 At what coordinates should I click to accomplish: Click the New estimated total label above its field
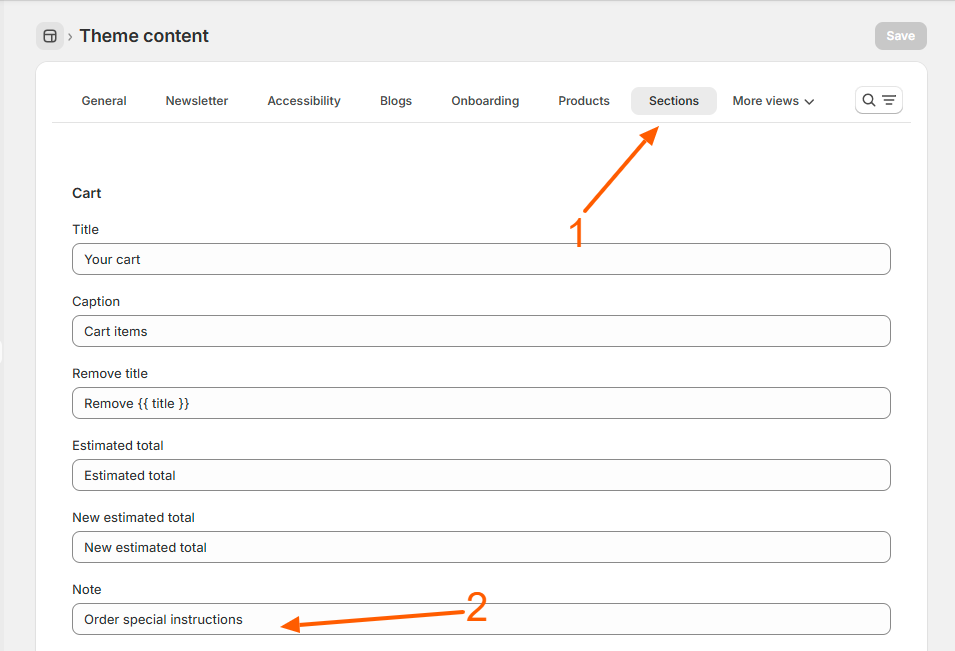tap(133, 517)
